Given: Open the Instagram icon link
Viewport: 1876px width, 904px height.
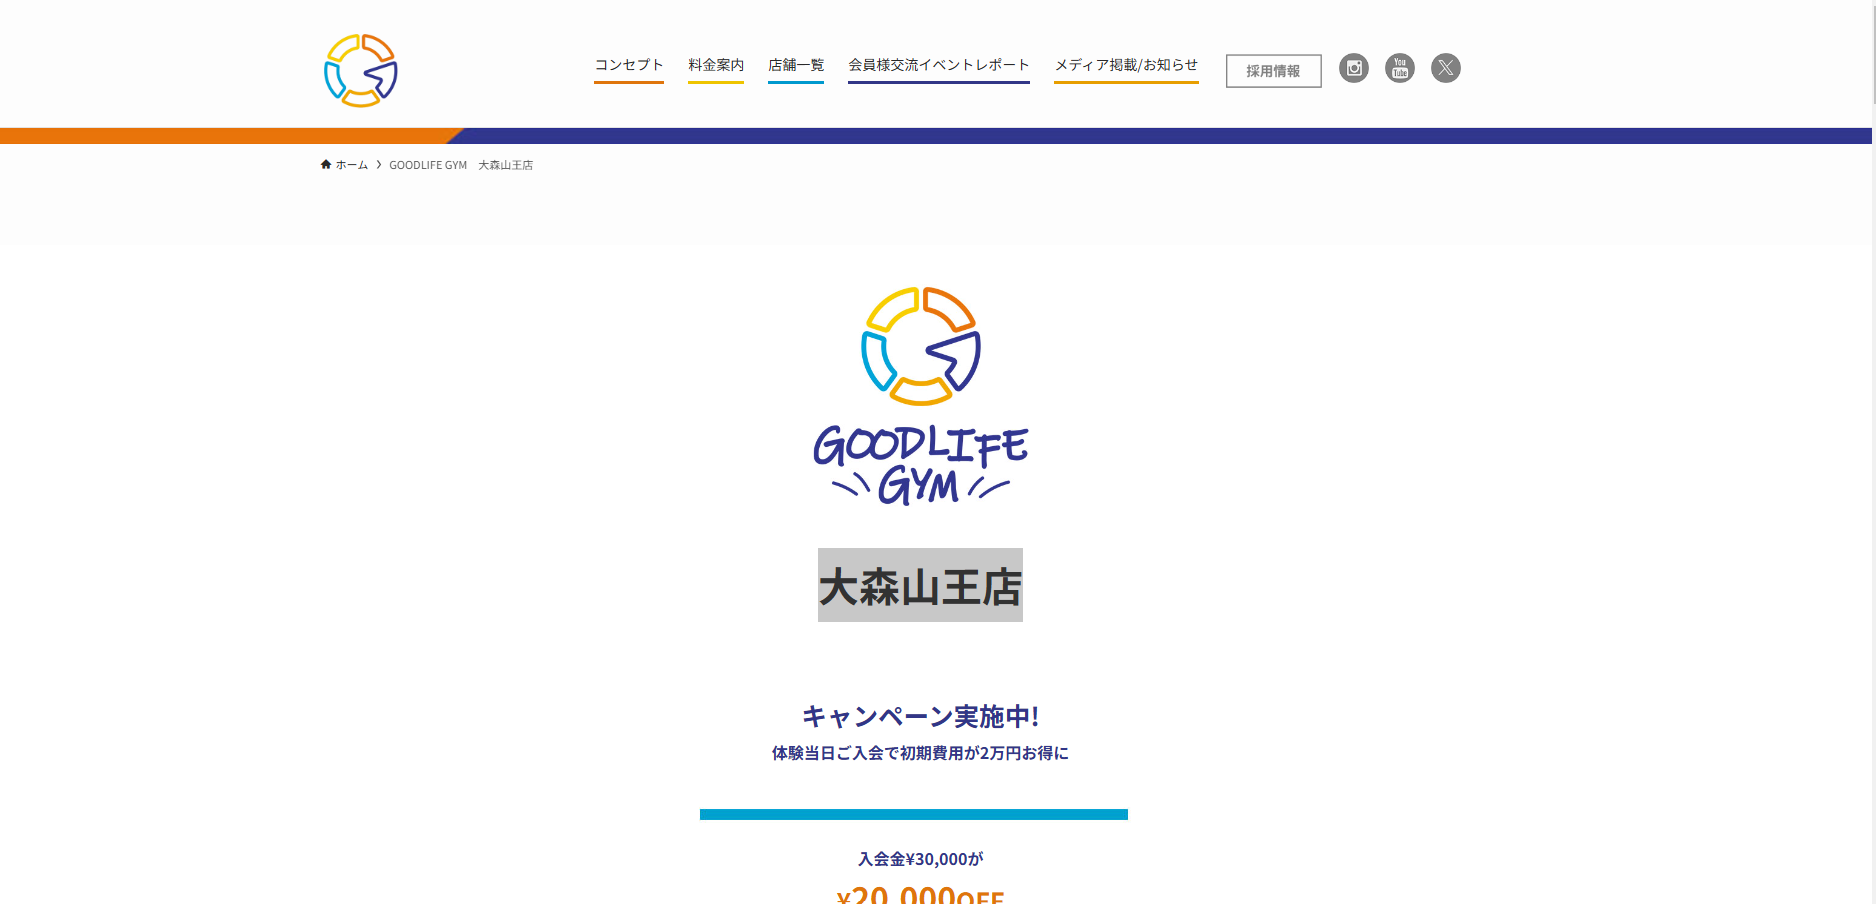Looking at the screenshot, I should (1353, 68).
